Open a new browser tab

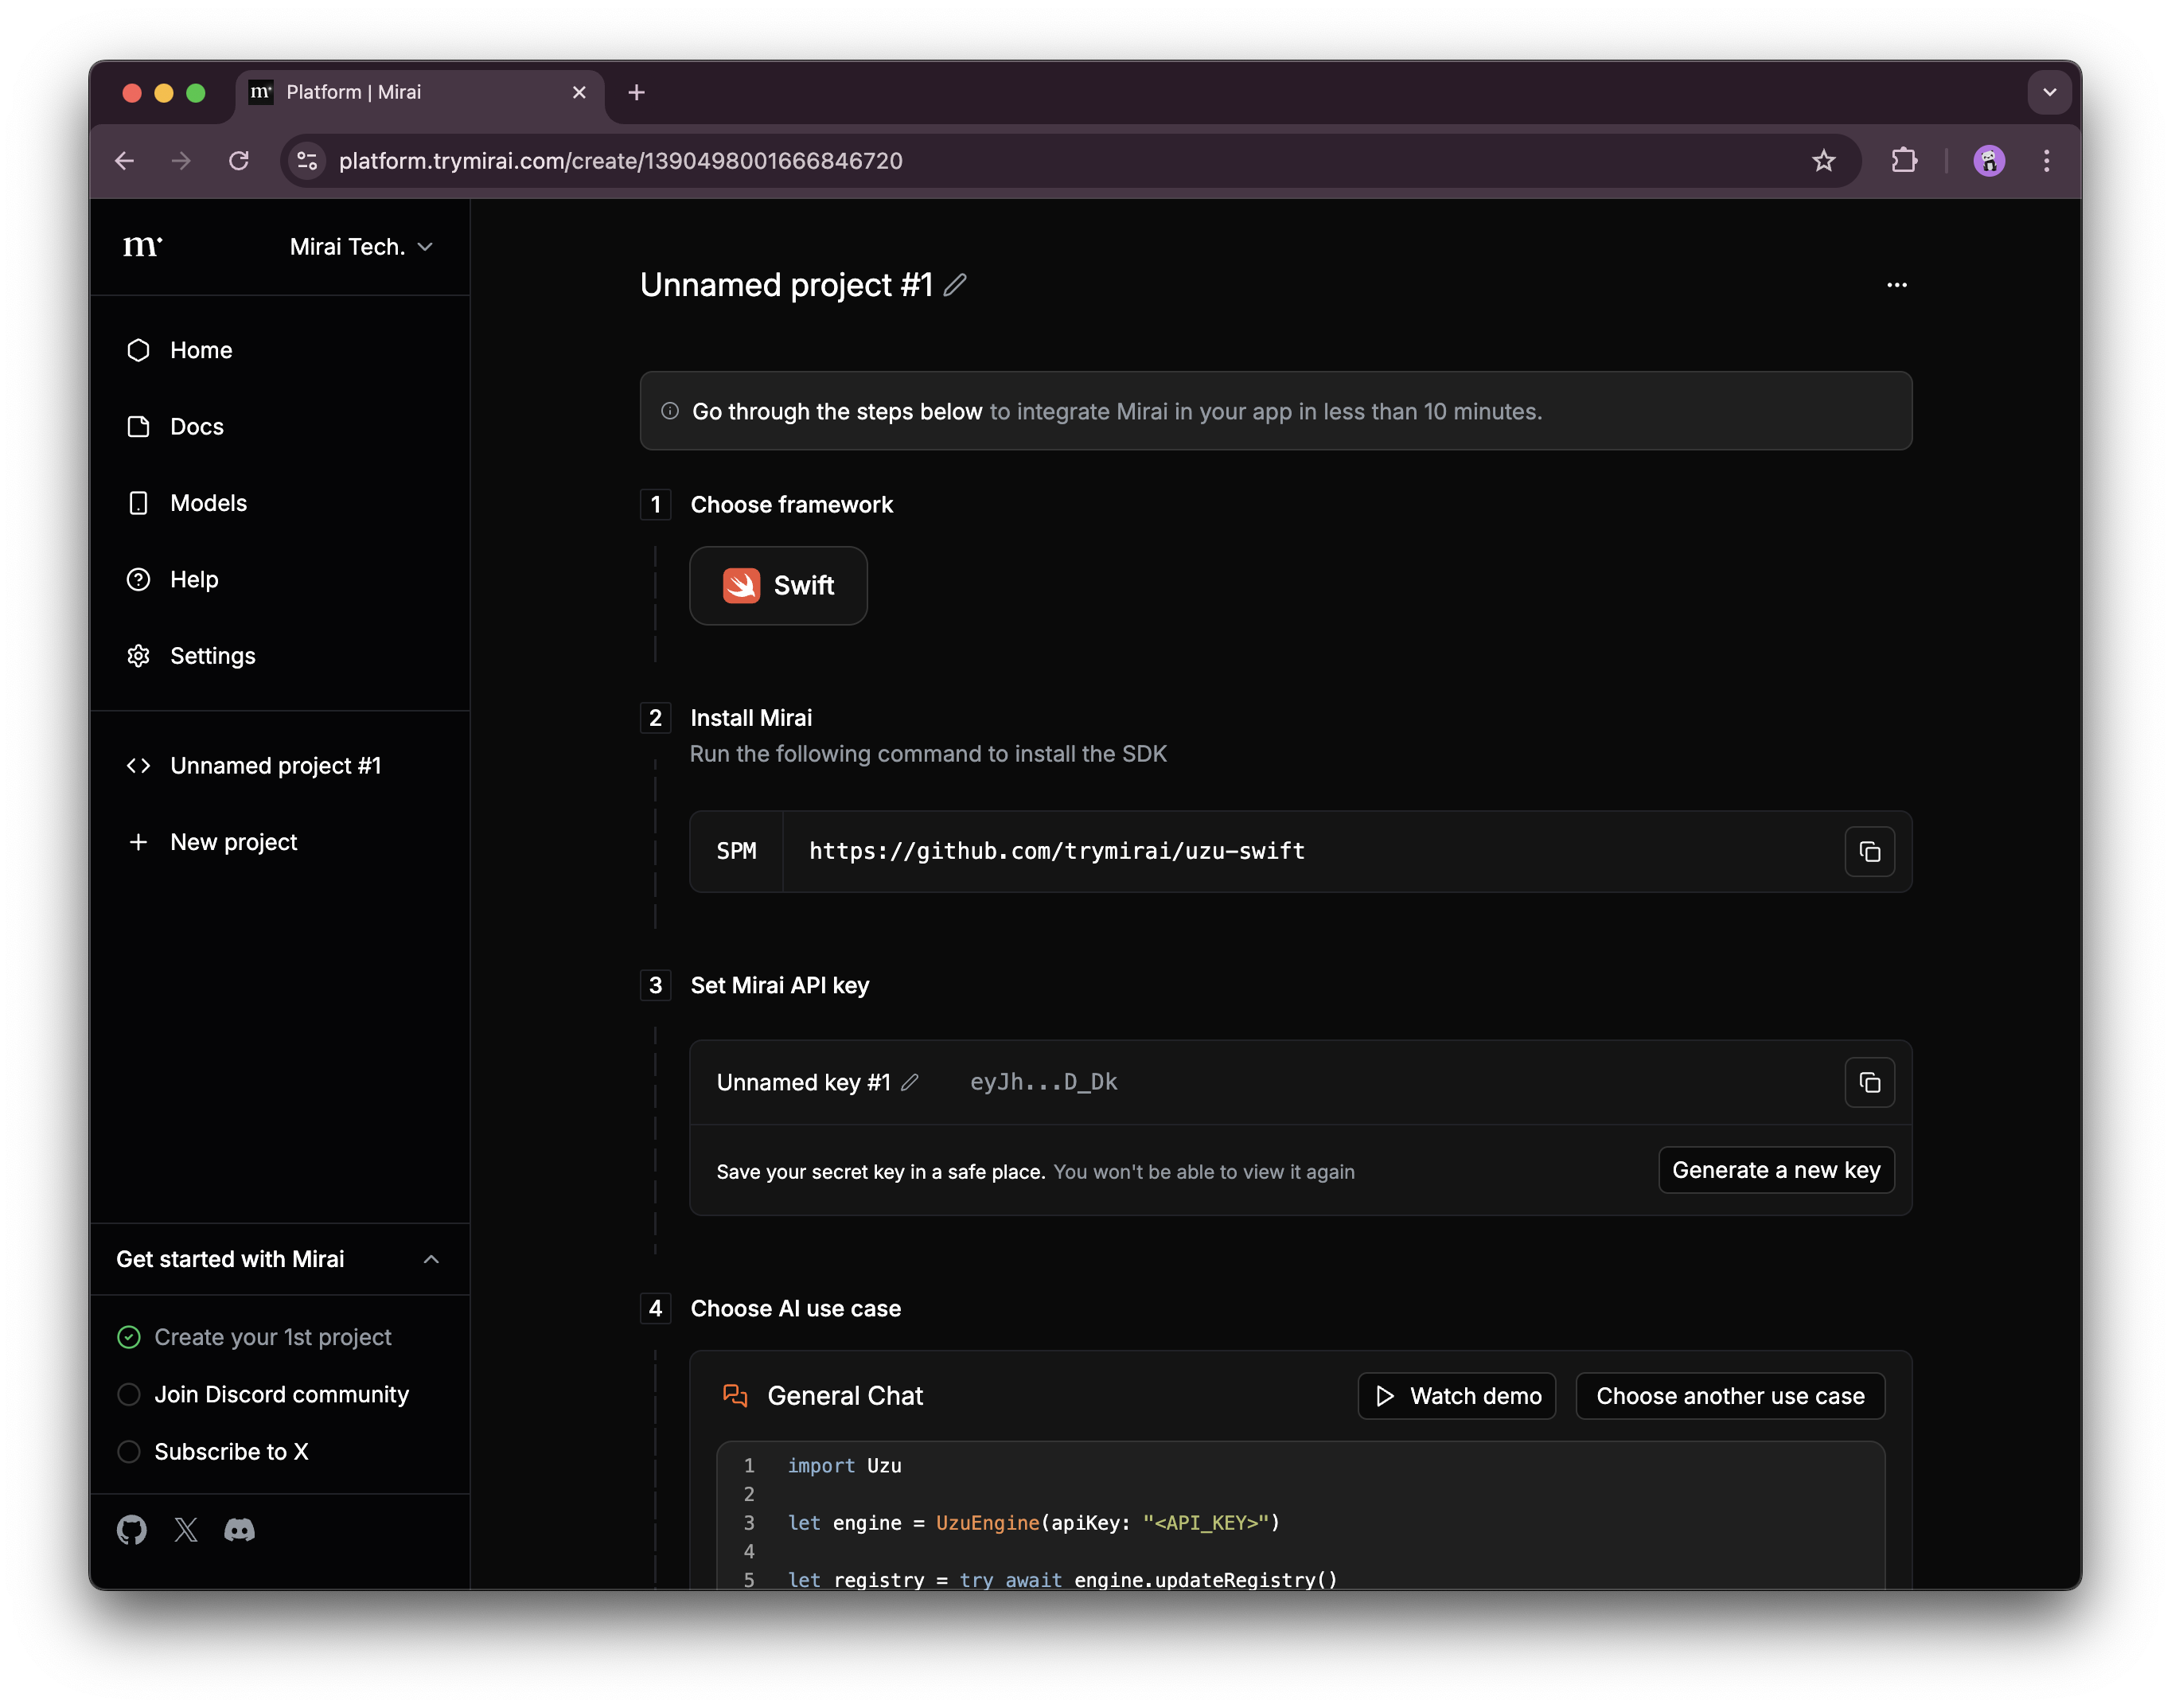point(636,93)
